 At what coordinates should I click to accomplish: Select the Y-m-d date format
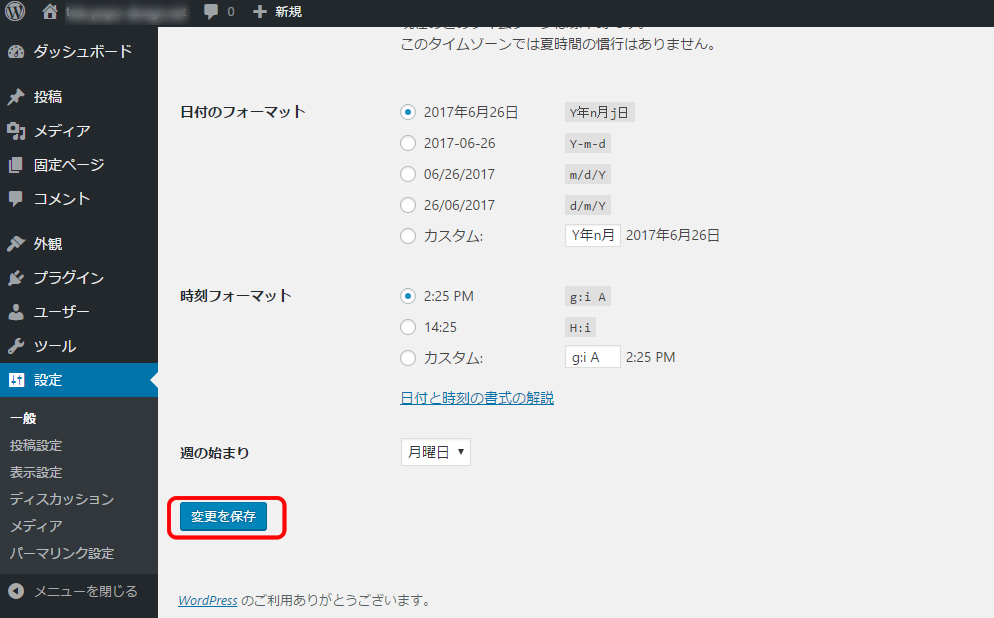click(408, 143)
